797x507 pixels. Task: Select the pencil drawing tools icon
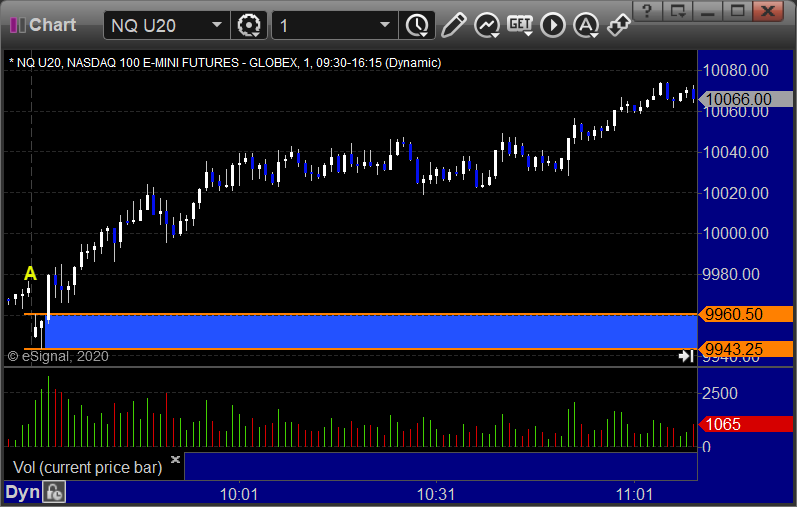click(x=453, y=25)
